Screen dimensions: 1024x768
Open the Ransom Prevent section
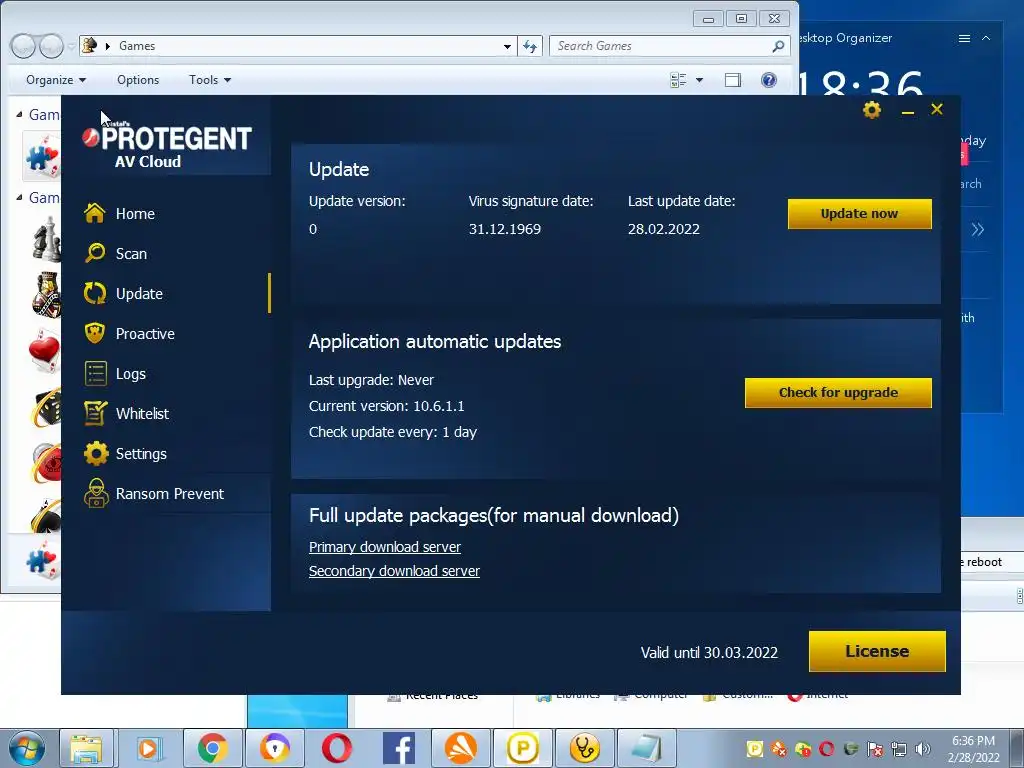point(154,494)
